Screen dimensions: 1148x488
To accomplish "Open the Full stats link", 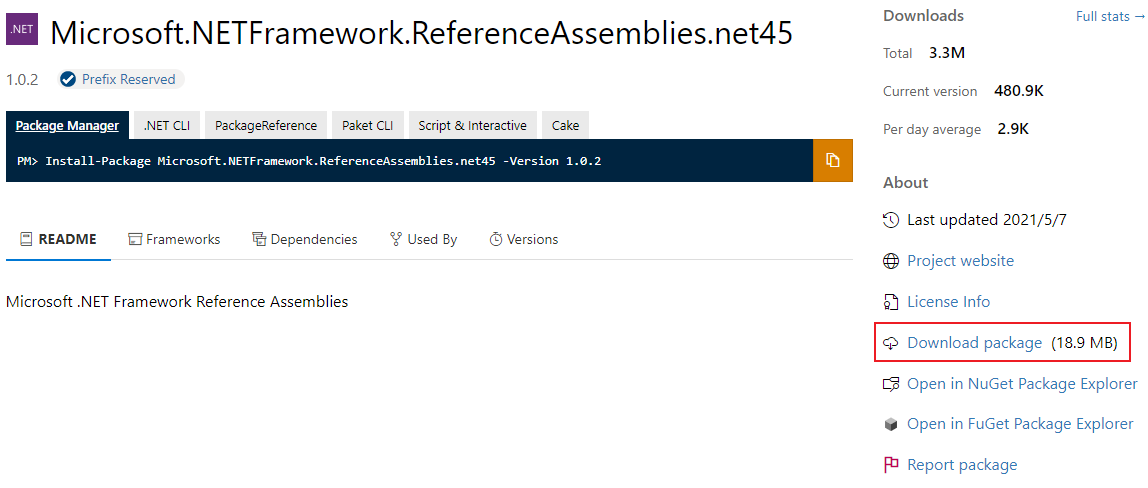I will pos(1110,17).
